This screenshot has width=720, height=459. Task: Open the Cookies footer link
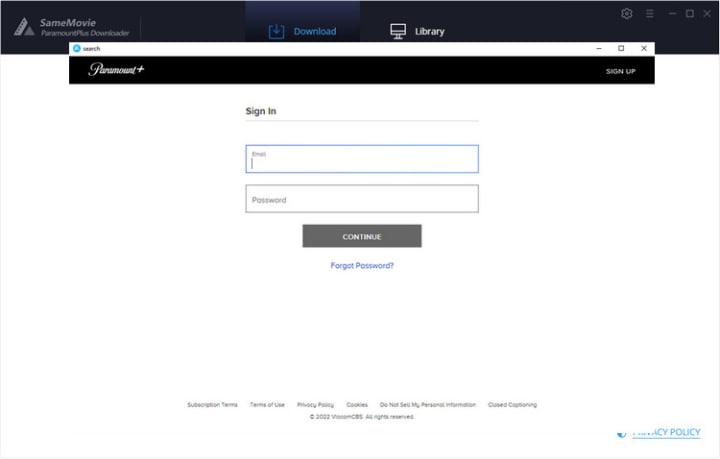tap(357, 405)
